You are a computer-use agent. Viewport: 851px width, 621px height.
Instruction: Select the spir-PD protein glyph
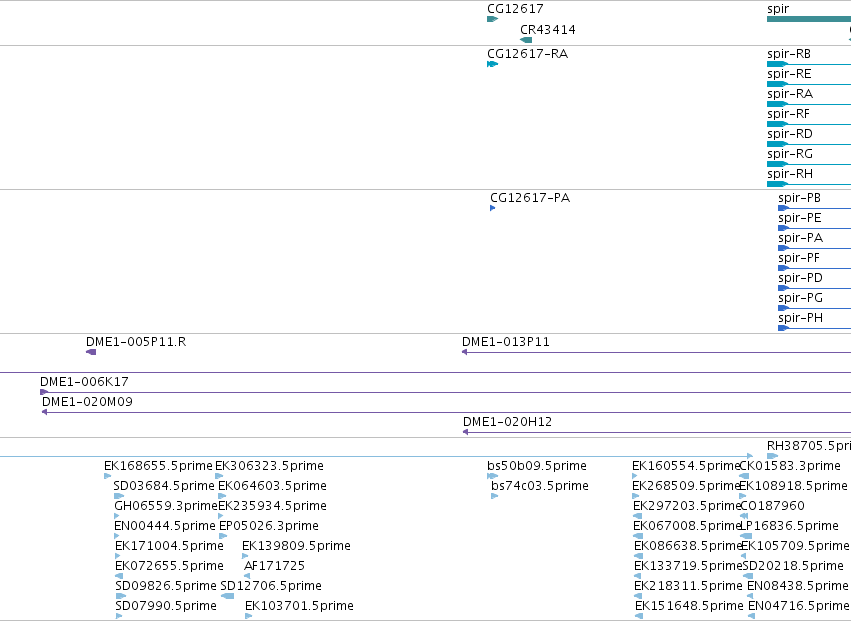(814, 288)
